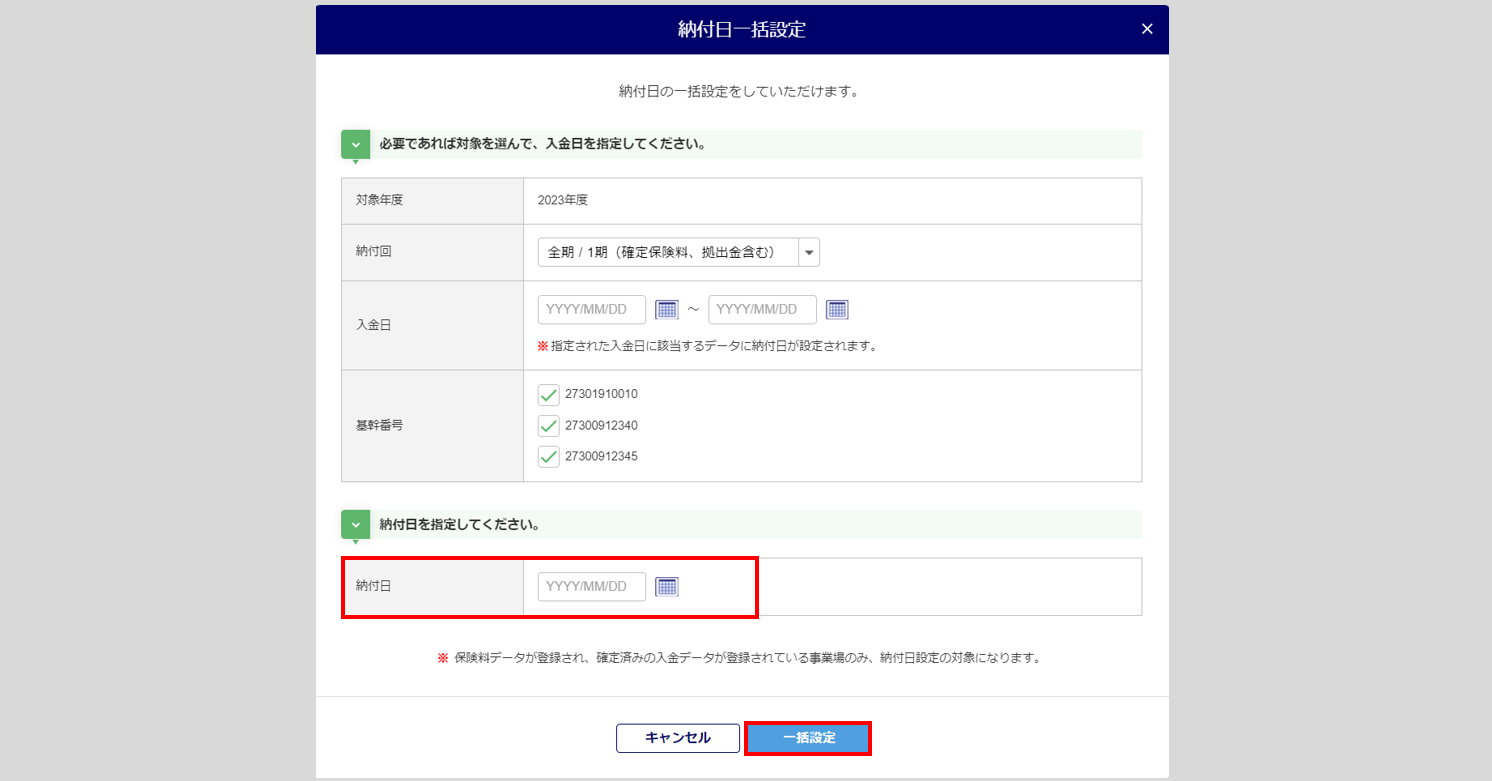
Task: Click the 2023年度 target year value
Action: pos(563,200)
